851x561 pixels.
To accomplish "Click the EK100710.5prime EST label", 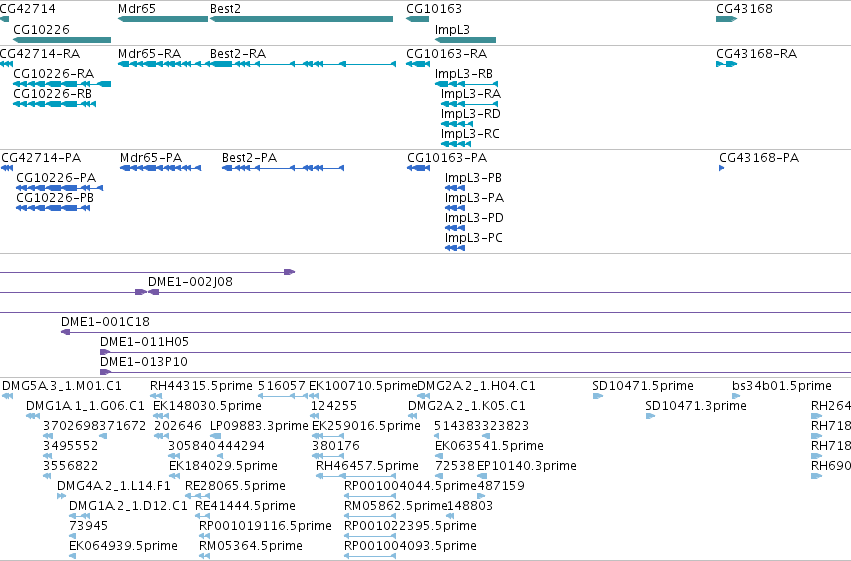I will pyautogui.click(x=363, y=386).
